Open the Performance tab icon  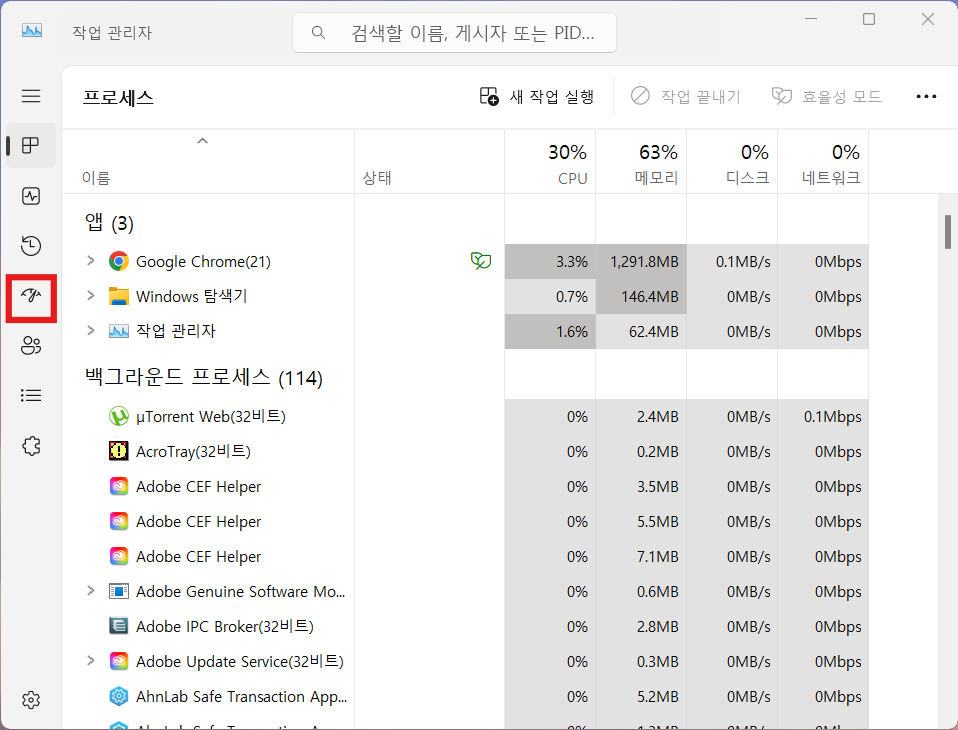click(x=31, y=196)
